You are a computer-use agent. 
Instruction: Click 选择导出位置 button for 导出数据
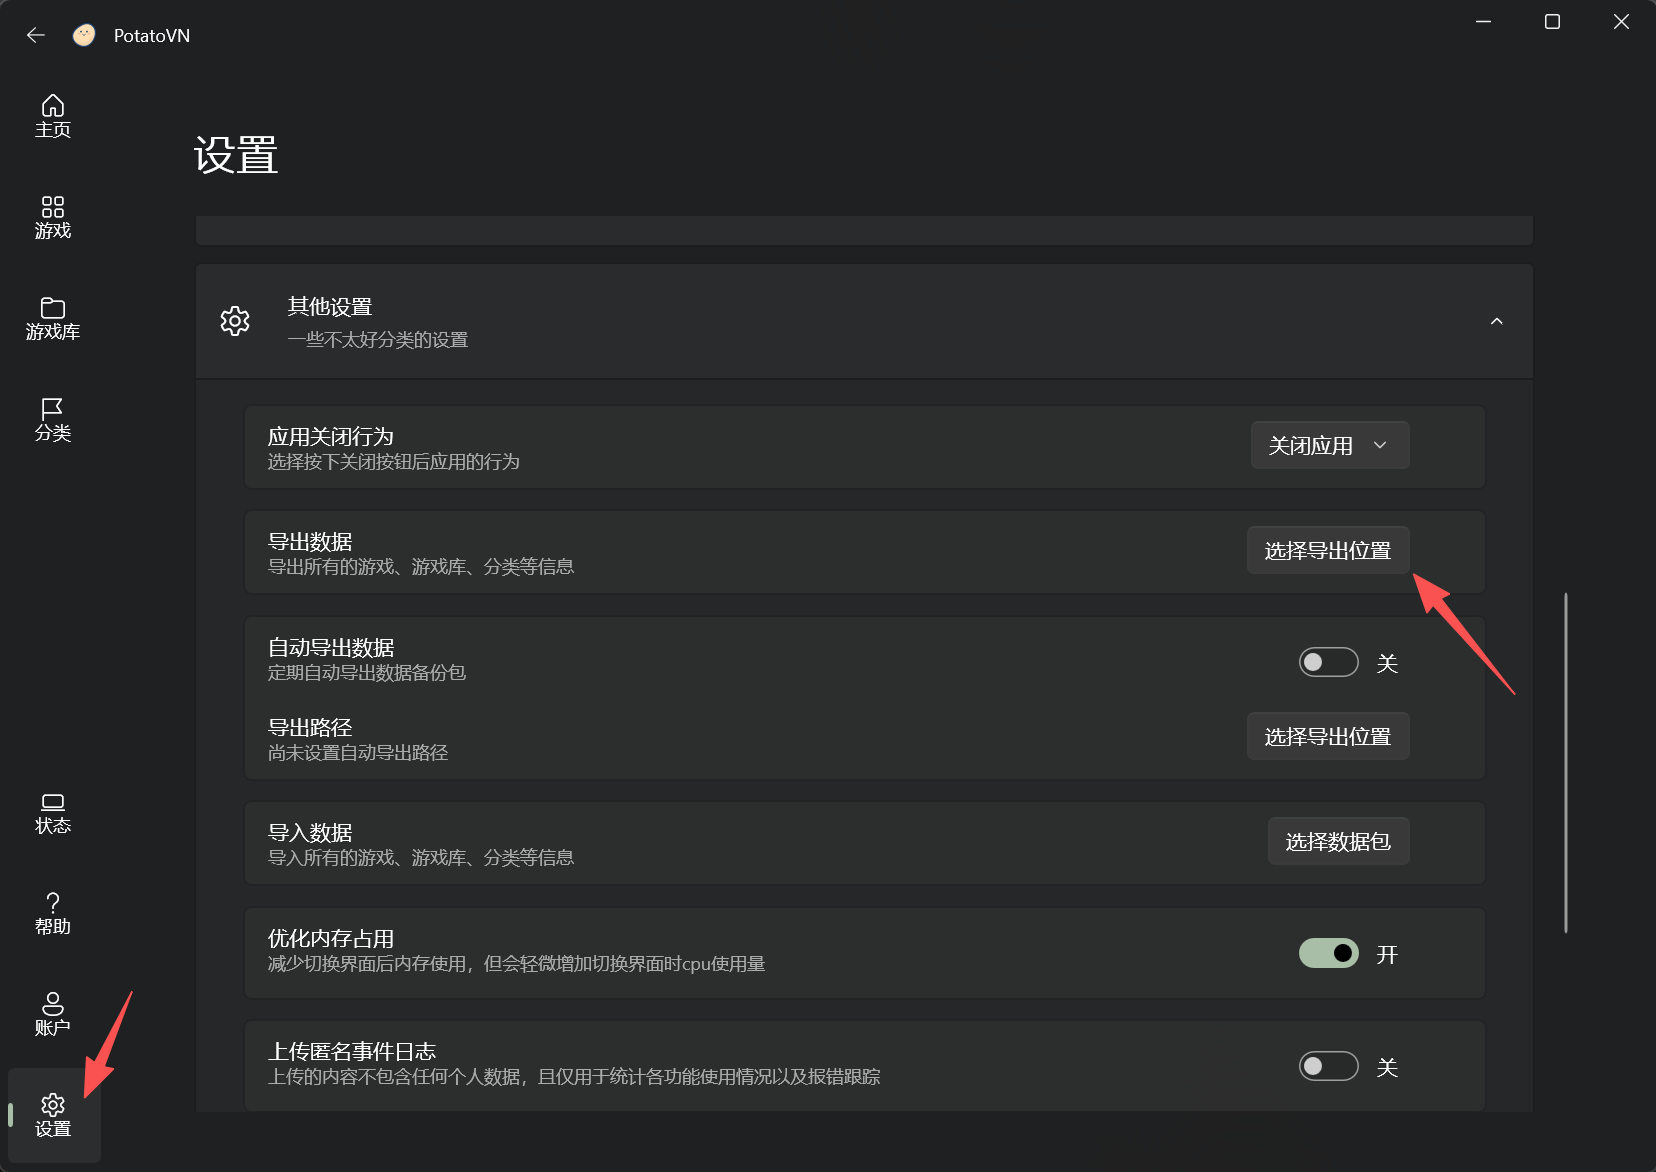tap(1327, 550)
